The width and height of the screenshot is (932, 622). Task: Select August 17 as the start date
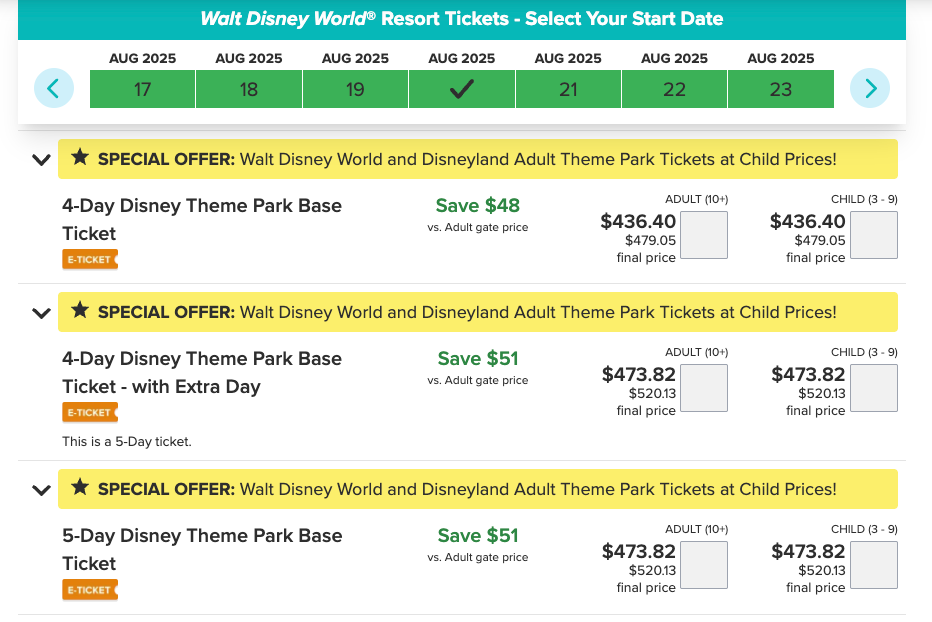[142, 88]
